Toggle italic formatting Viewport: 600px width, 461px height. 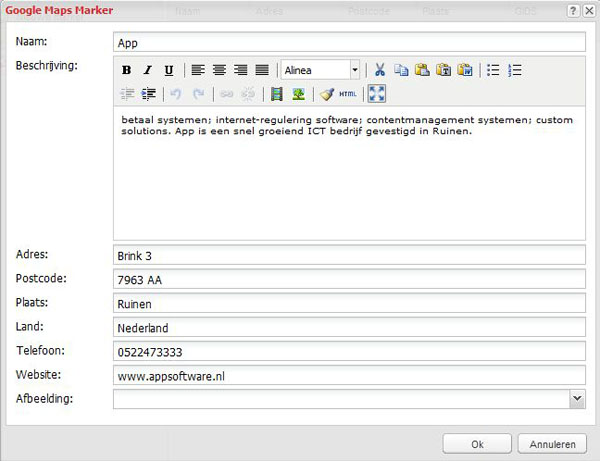[148, 70]
